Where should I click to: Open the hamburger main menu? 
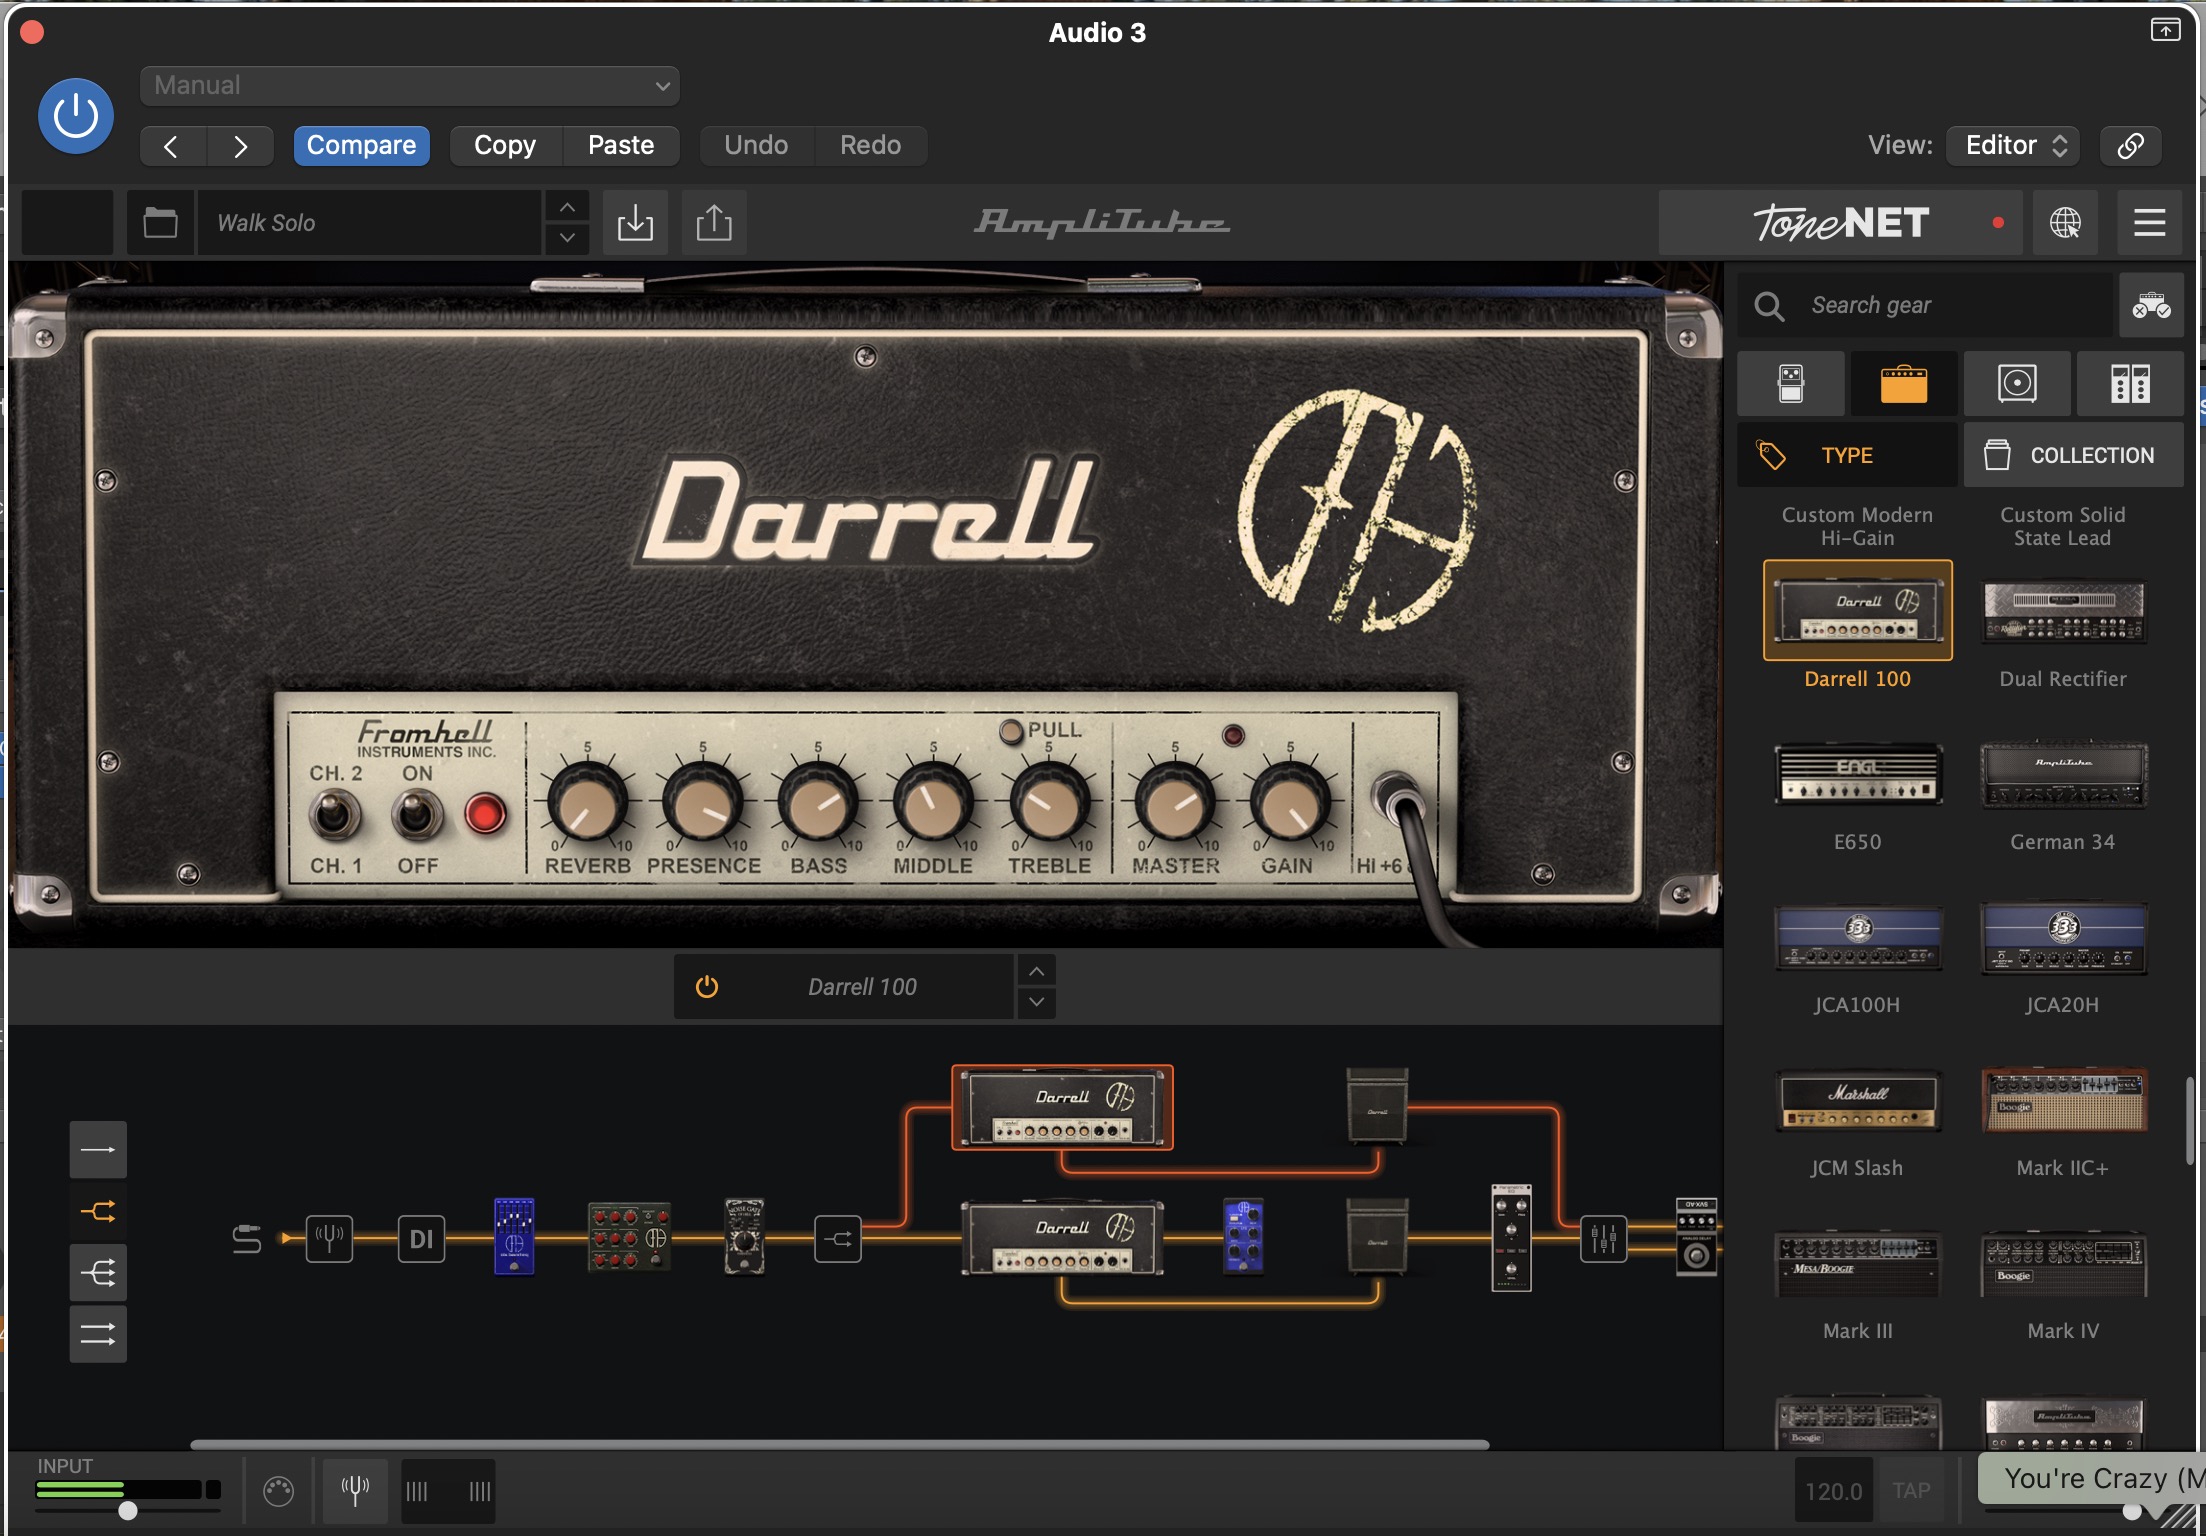pos(2149,222)
